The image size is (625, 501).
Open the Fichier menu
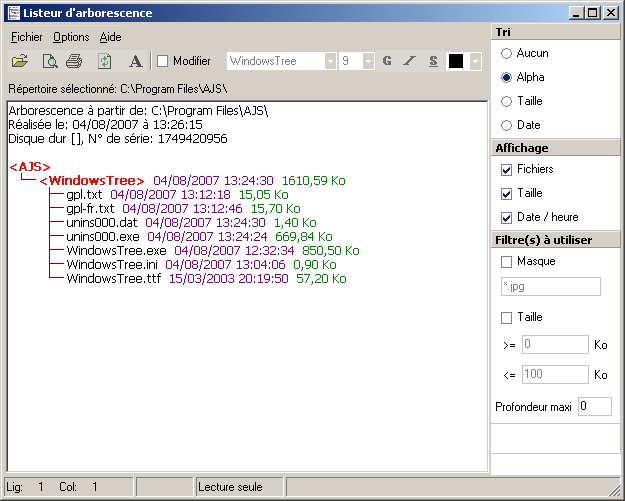coord(27,37)
